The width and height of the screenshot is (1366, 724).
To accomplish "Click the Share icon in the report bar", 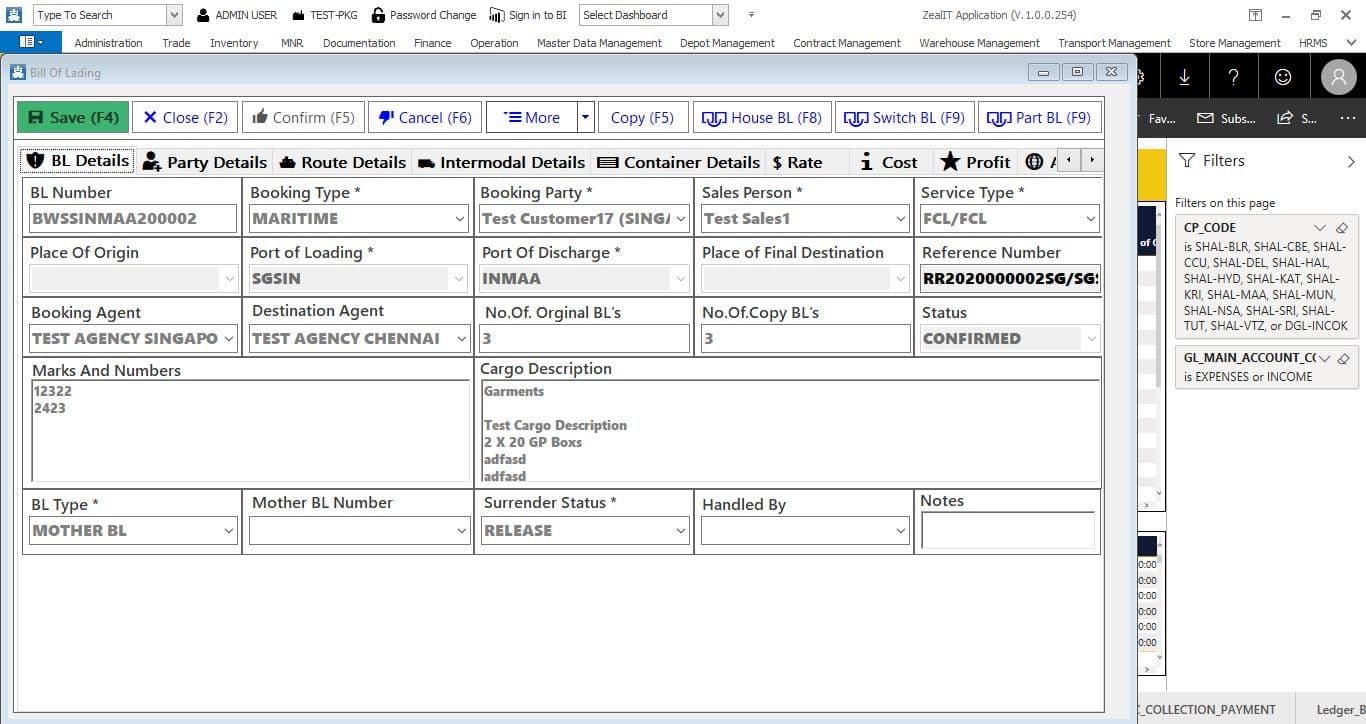I will coord(1285,118).
